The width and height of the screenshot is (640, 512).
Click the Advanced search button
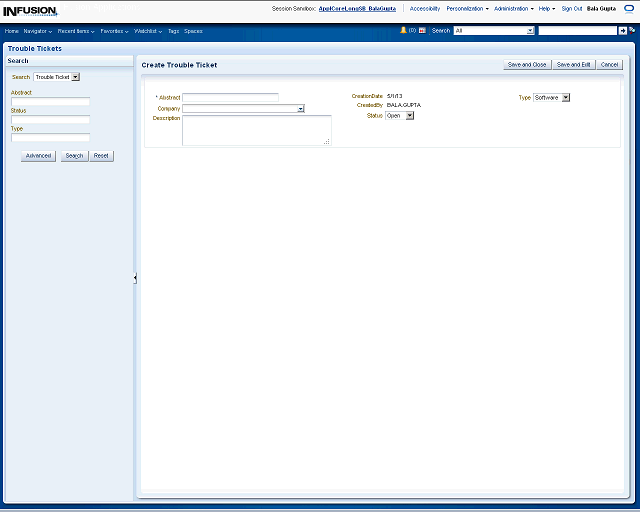(38, 156)
